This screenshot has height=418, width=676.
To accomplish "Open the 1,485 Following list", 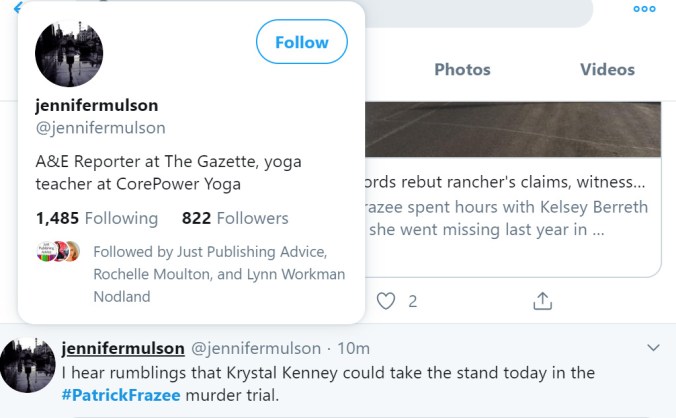I will (96, 218).
